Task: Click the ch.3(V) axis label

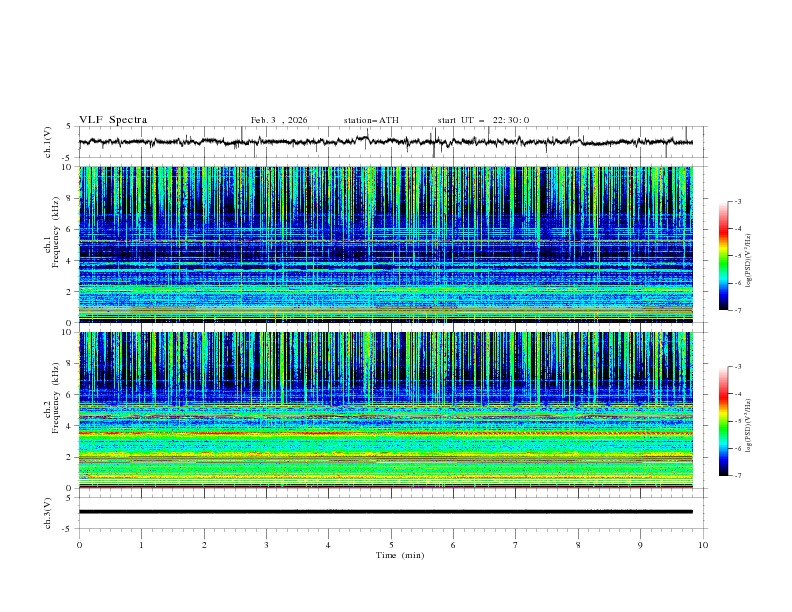Action: click(x=48, y=513)
